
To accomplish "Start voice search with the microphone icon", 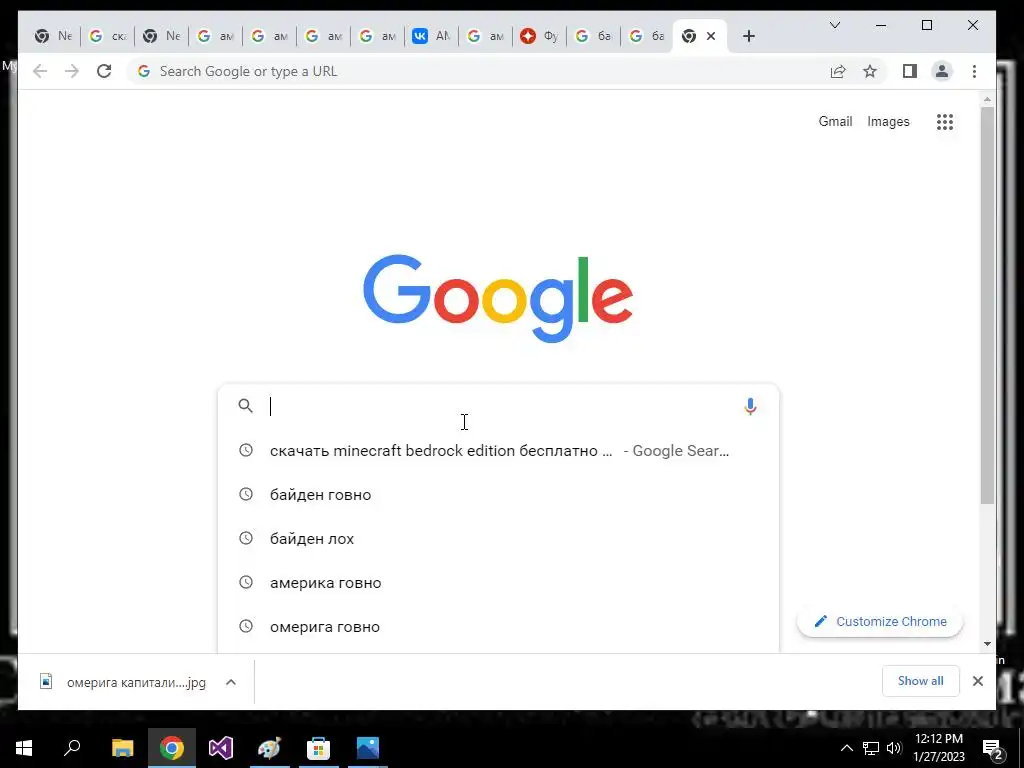I will 750,406.
